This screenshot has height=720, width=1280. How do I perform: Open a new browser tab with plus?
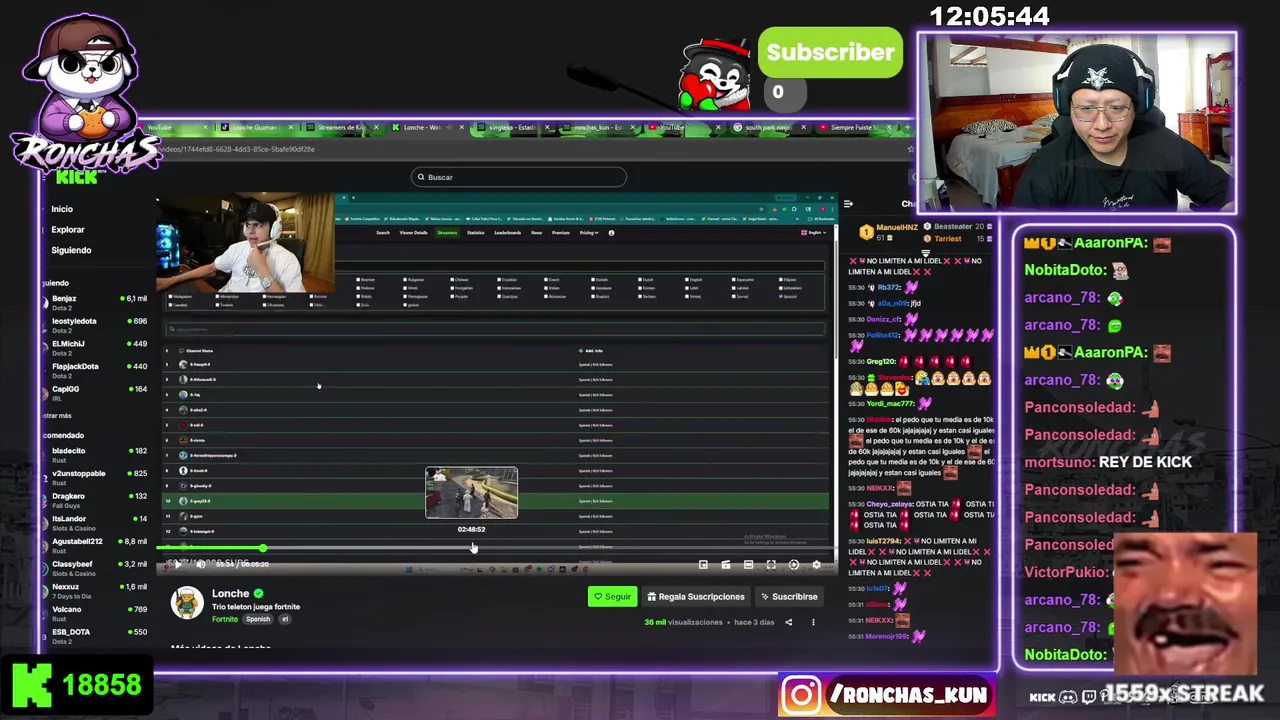[x=908, y=127]
